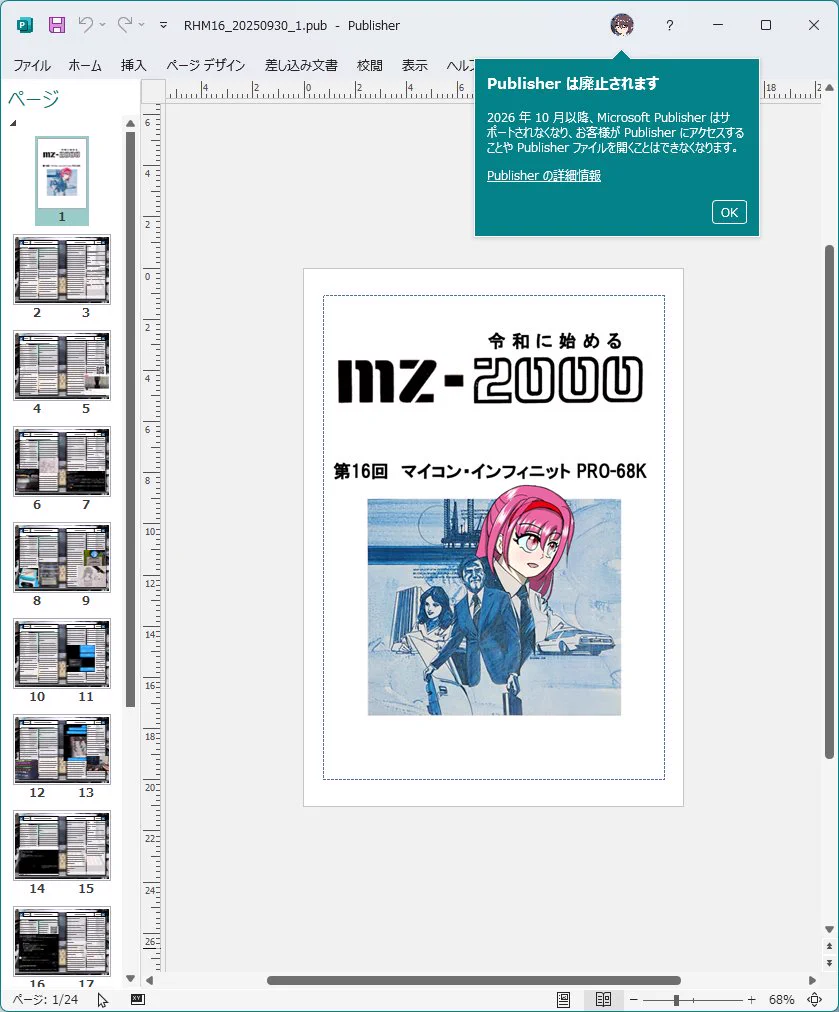The width and height of the screenshot is (839, 1012).
Task: Select the pages 4-5 spread thumbnail
Action: click(x=62, y=366)
